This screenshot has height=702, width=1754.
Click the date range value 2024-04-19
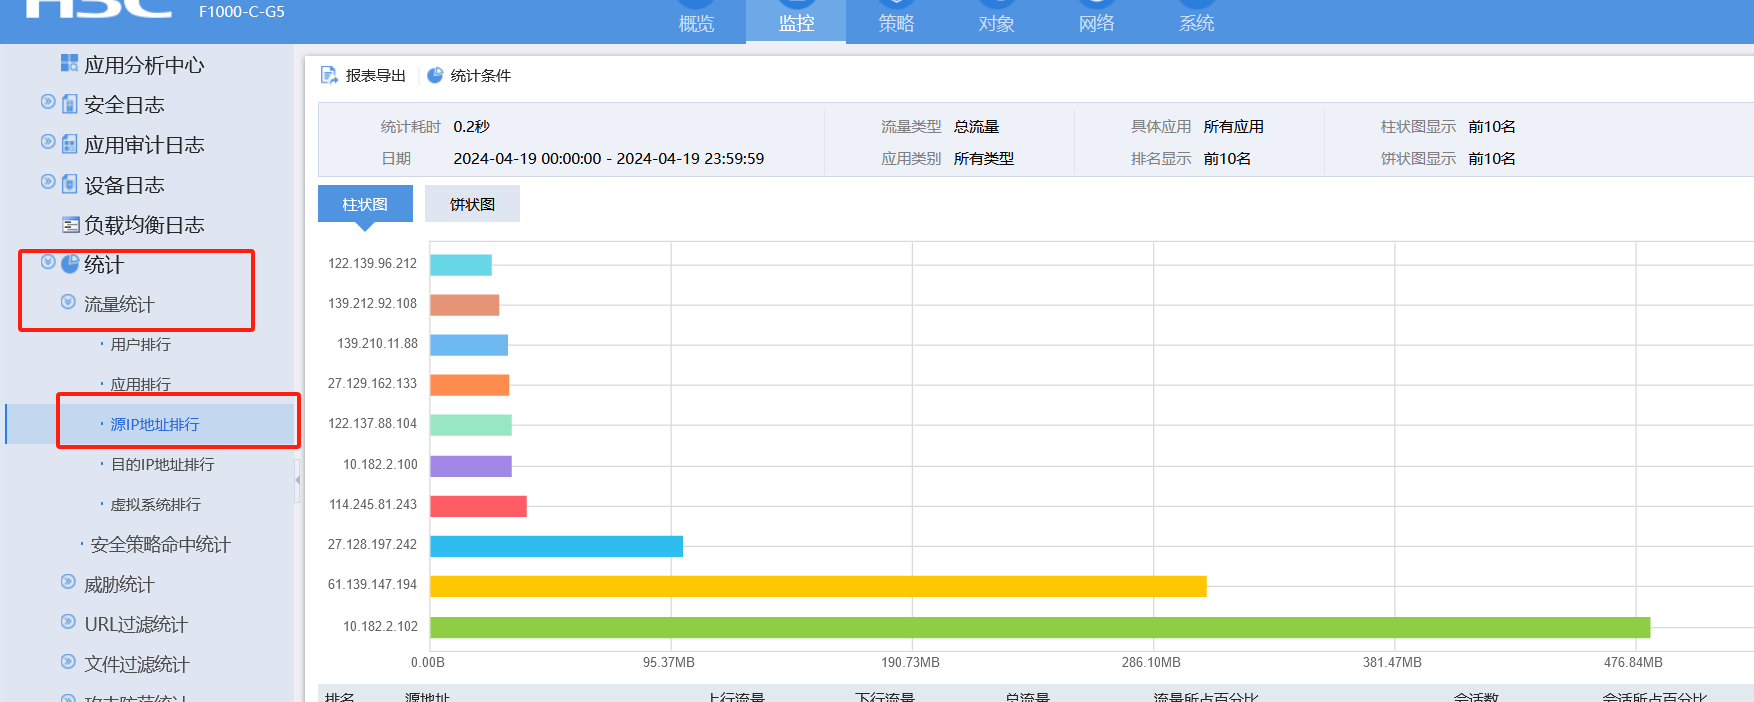point(608,158)
